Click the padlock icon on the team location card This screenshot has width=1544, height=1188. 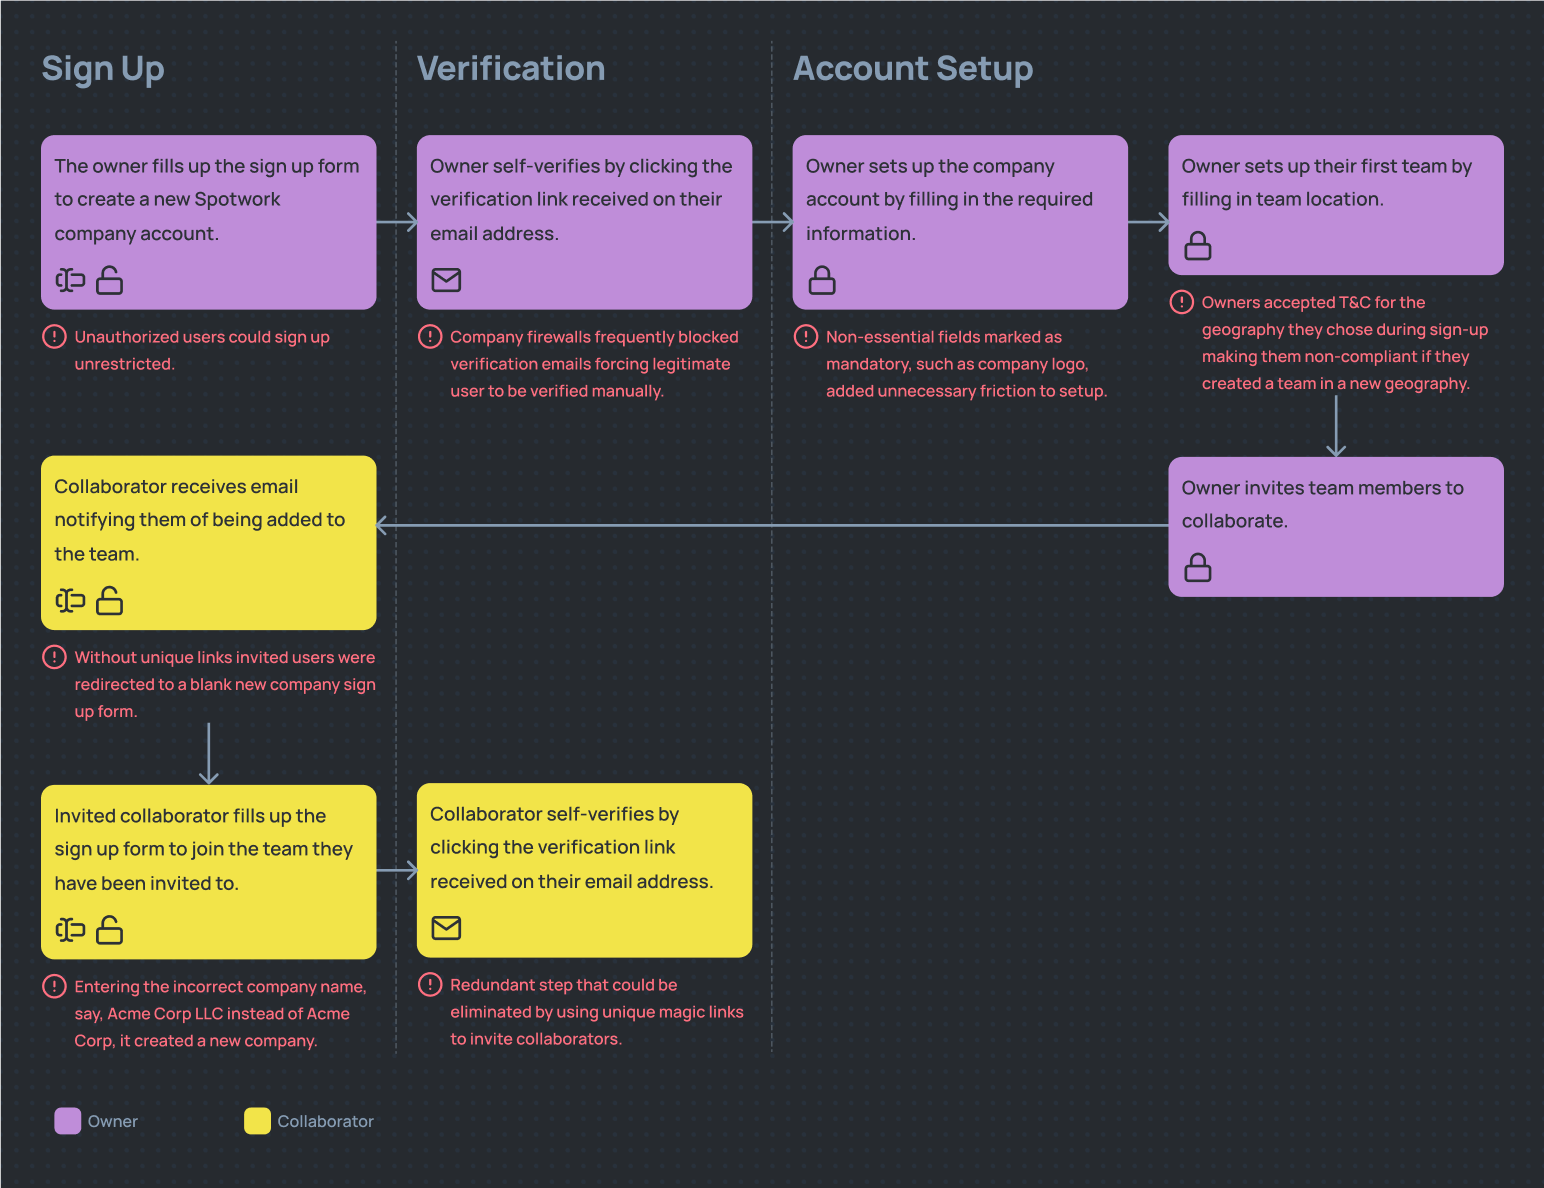pos(1198,246)
